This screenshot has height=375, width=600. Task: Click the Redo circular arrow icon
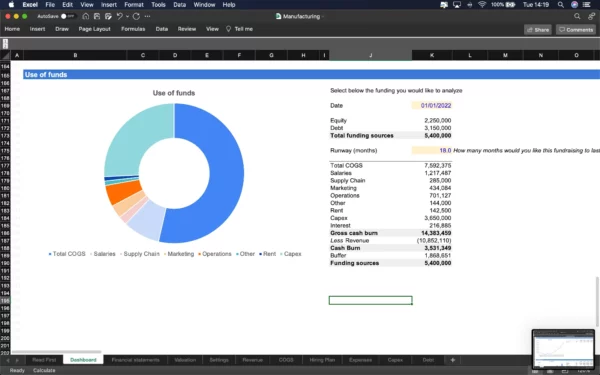tap(136, 16)
